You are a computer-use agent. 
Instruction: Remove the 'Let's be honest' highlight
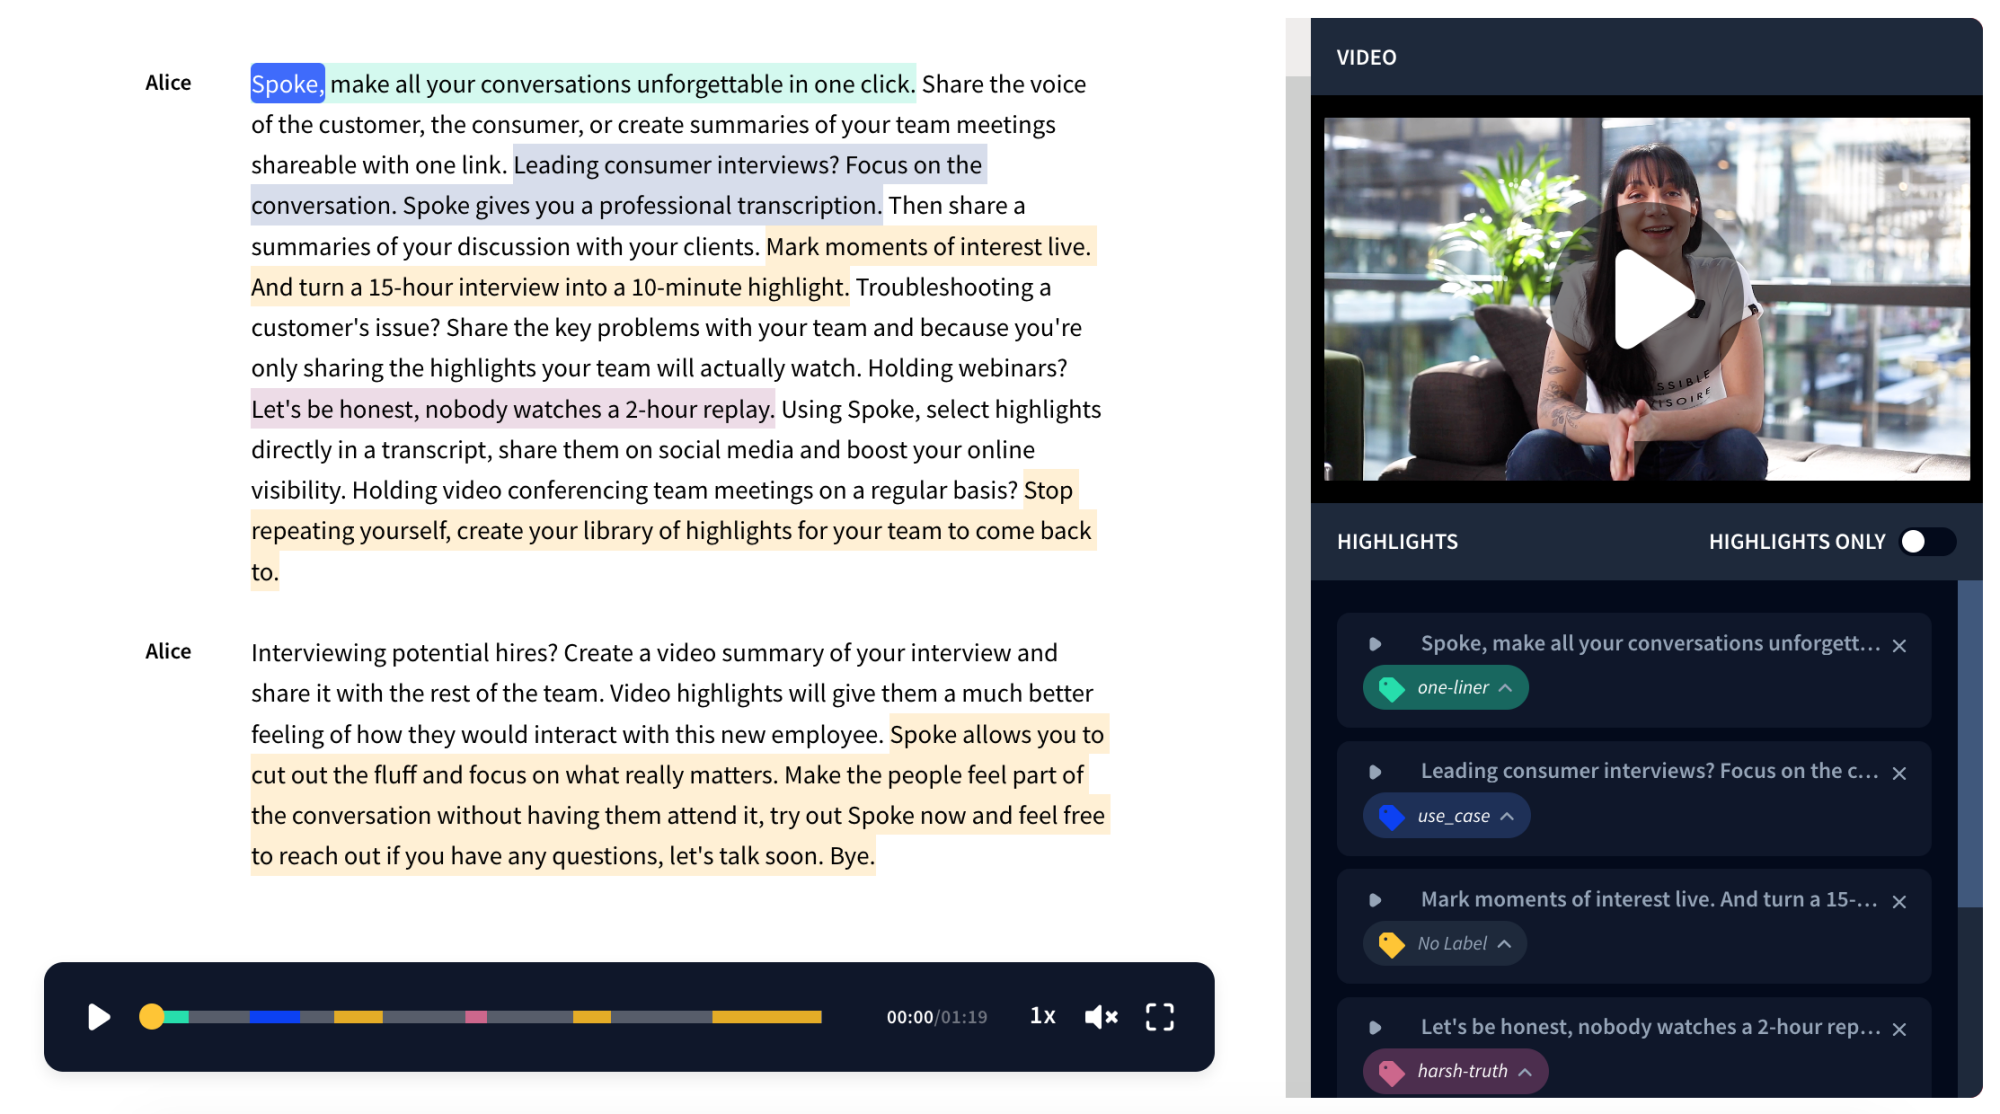tap(1899, 1029)
